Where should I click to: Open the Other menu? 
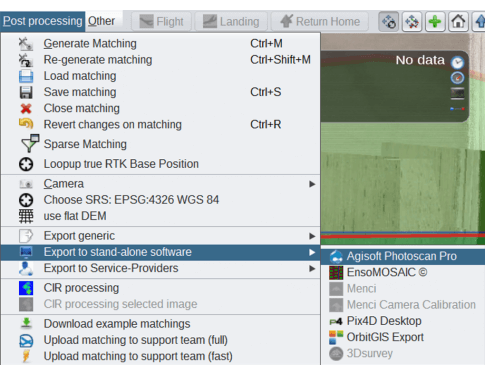point(101,21)
